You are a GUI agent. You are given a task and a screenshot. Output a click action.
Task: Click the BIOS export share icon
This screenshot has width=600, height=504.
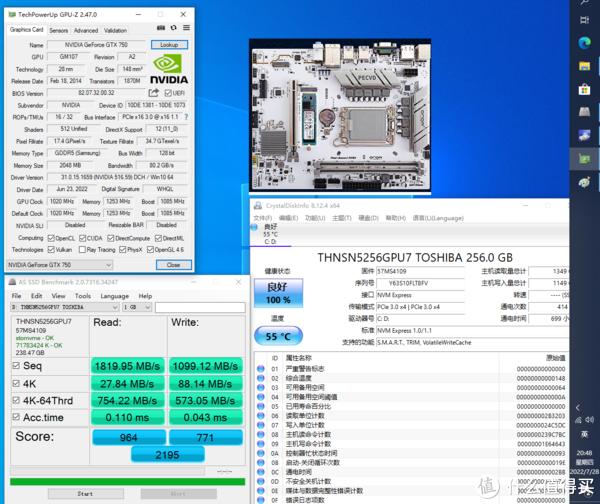pyautogui.click(x=153, y=93)
